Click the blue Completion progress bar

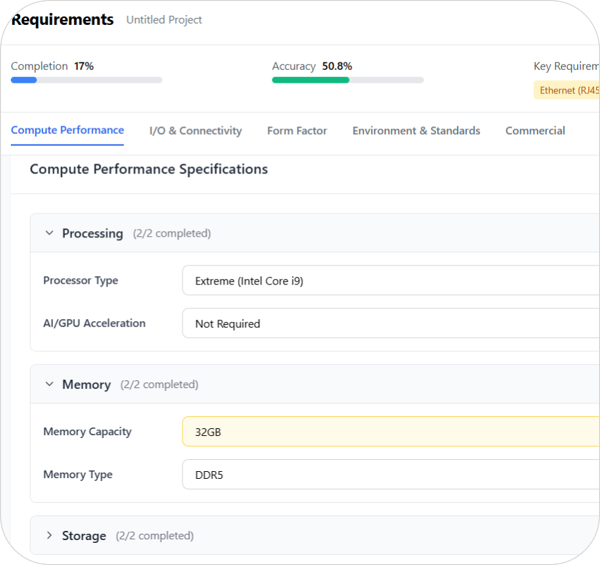click(86, 80)
